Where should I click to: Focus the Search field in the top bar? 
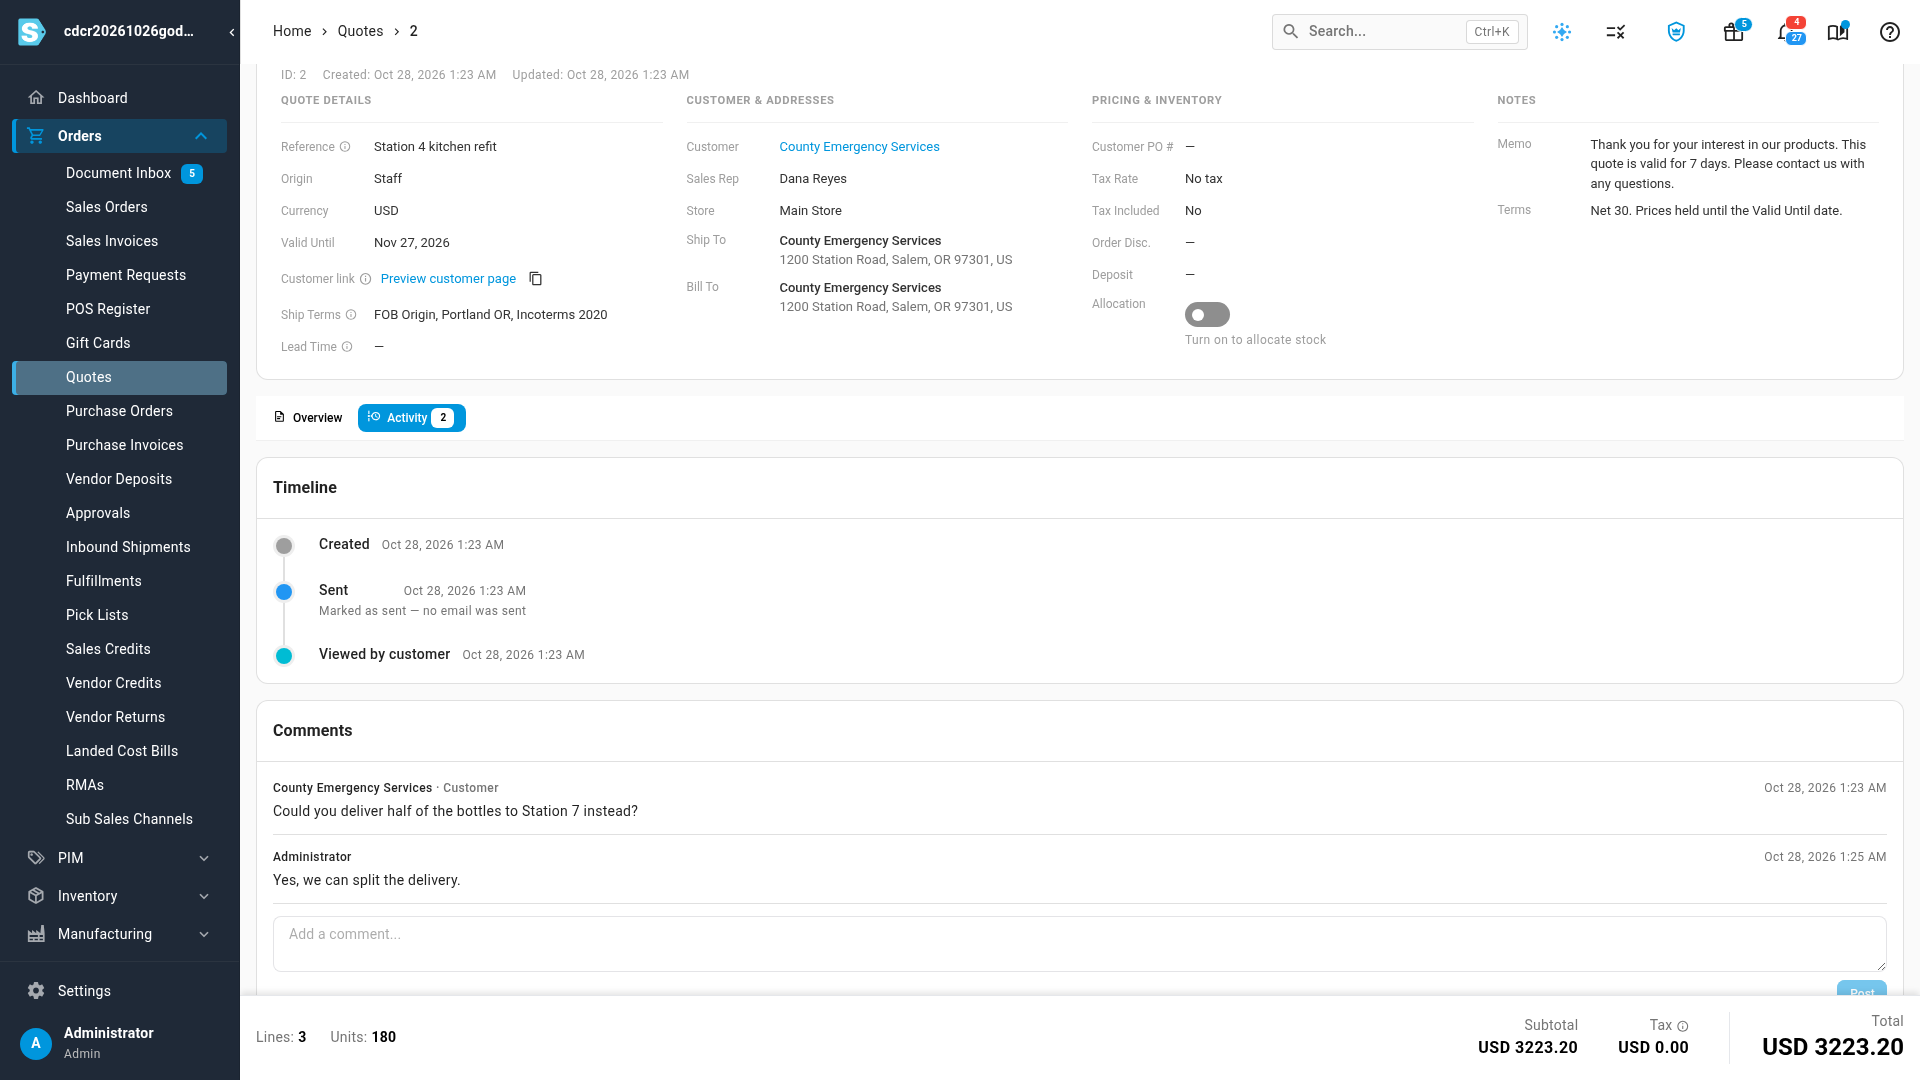click(x=1399, y=32)
